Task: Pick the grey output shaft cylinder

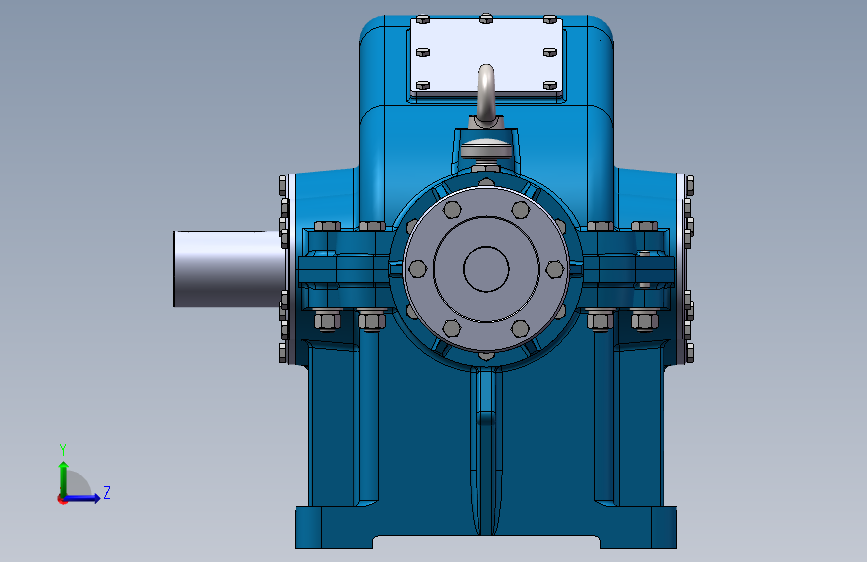Action: coord(228,269)
